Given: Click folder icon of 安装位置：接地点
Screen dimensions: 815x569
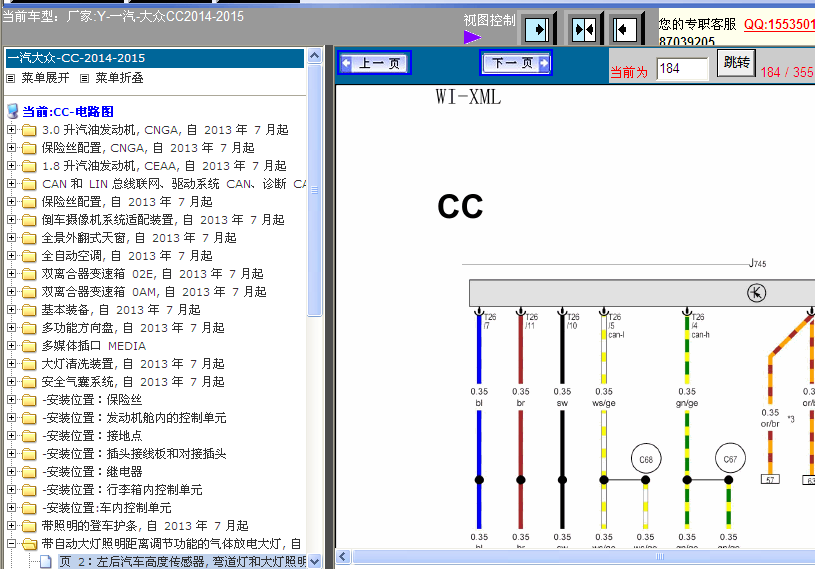Looking at the screenshot, I should 29,436.
